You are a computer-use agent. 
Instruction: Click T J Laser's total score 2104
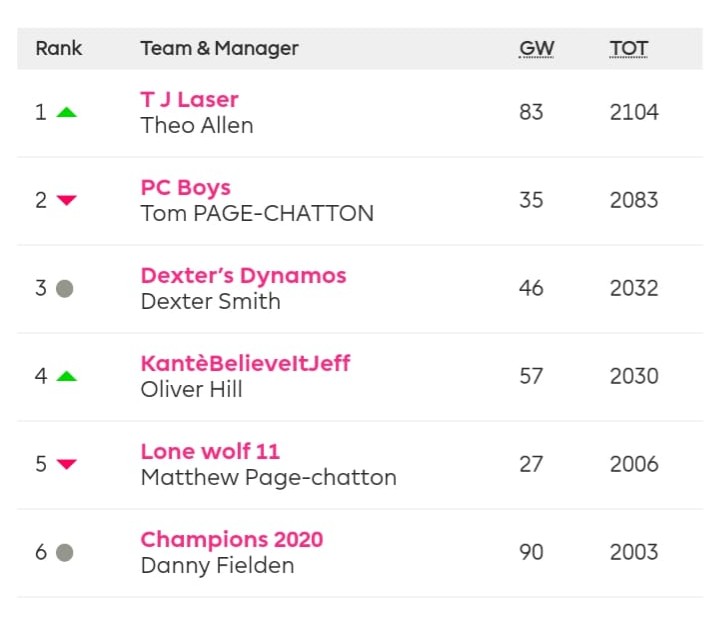point(634,112)
